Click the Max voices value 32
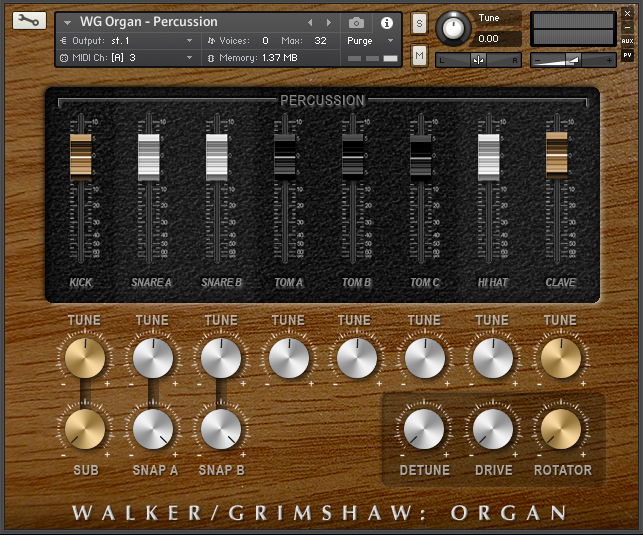Image resolution: width=643 pixels, height=535 pixels. pos(320,41)
